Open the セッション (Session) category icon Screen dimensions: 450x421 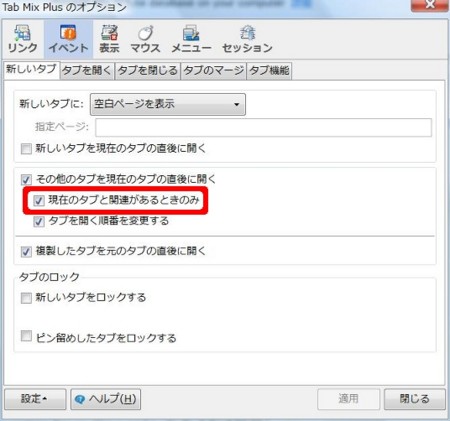247,39
